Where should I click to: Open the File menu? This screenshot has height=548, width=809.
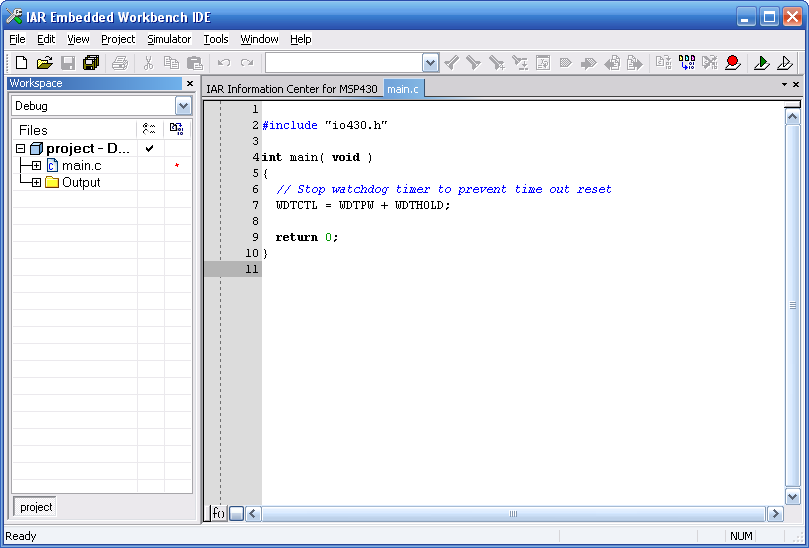[x=17, y=39]
